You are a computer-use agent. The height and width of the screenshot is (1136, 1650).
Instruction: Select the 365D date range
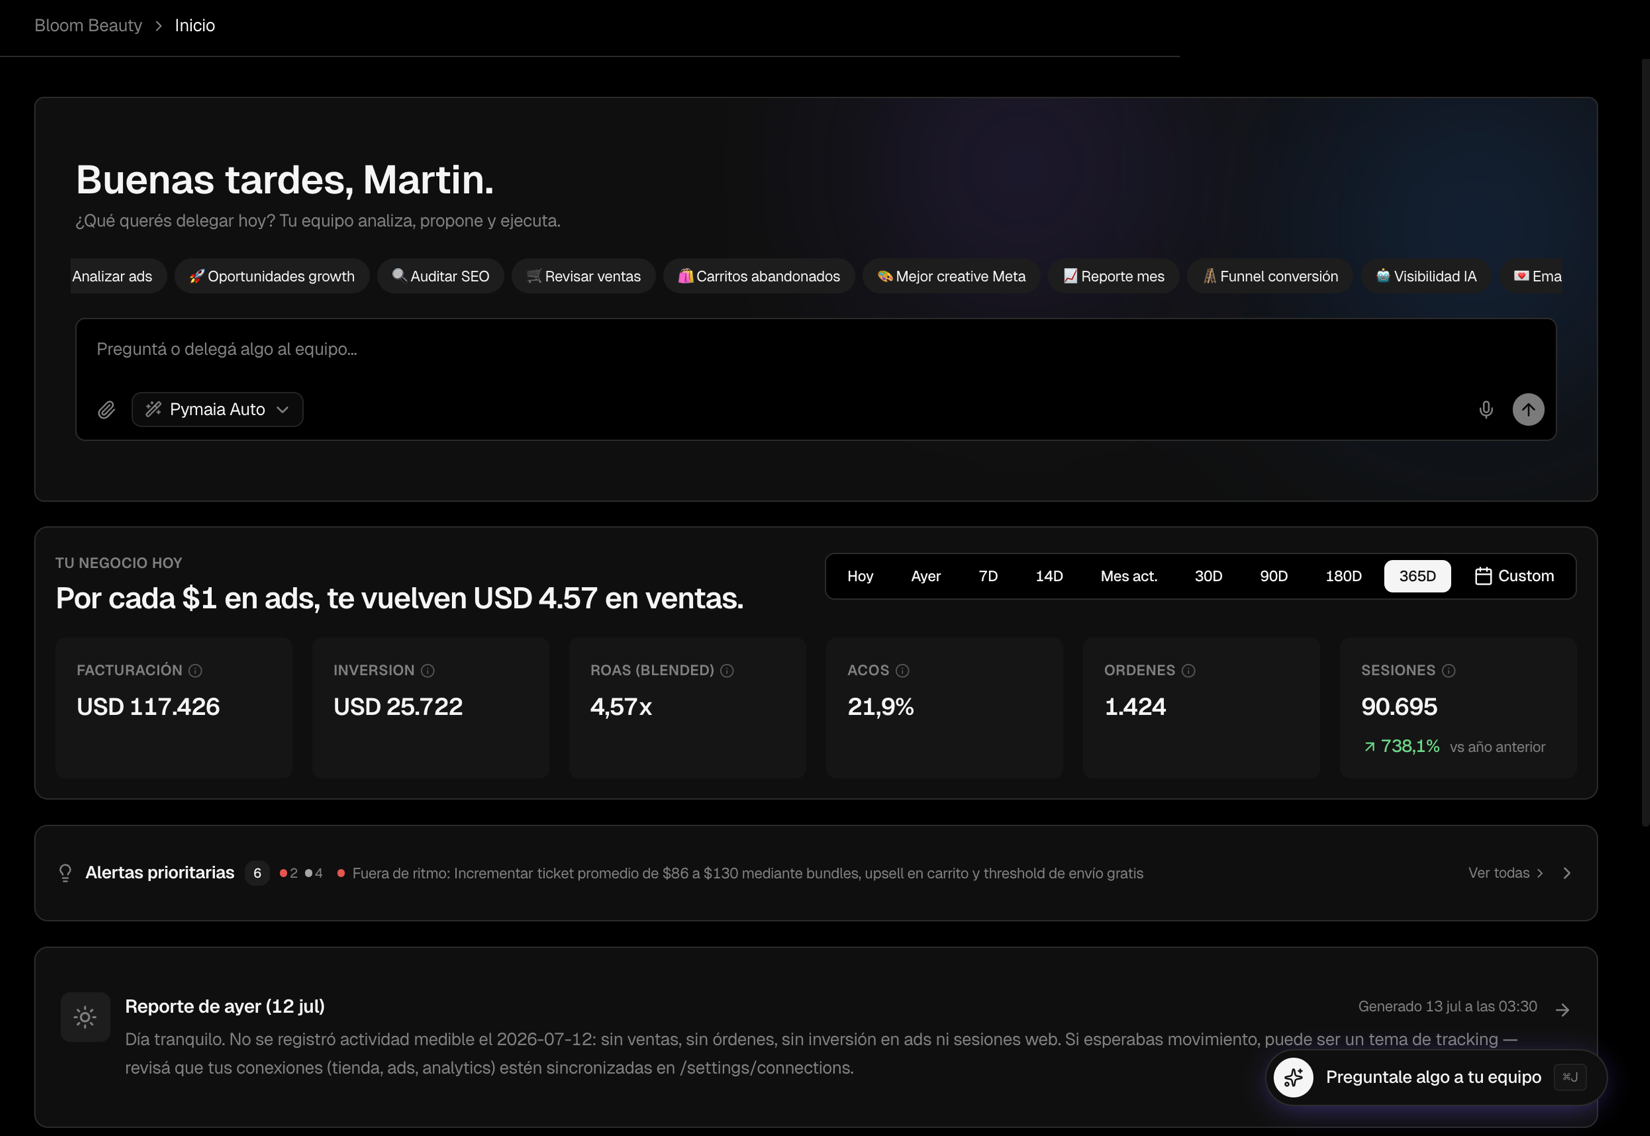pyautogui.click(x=1417, y=576)
